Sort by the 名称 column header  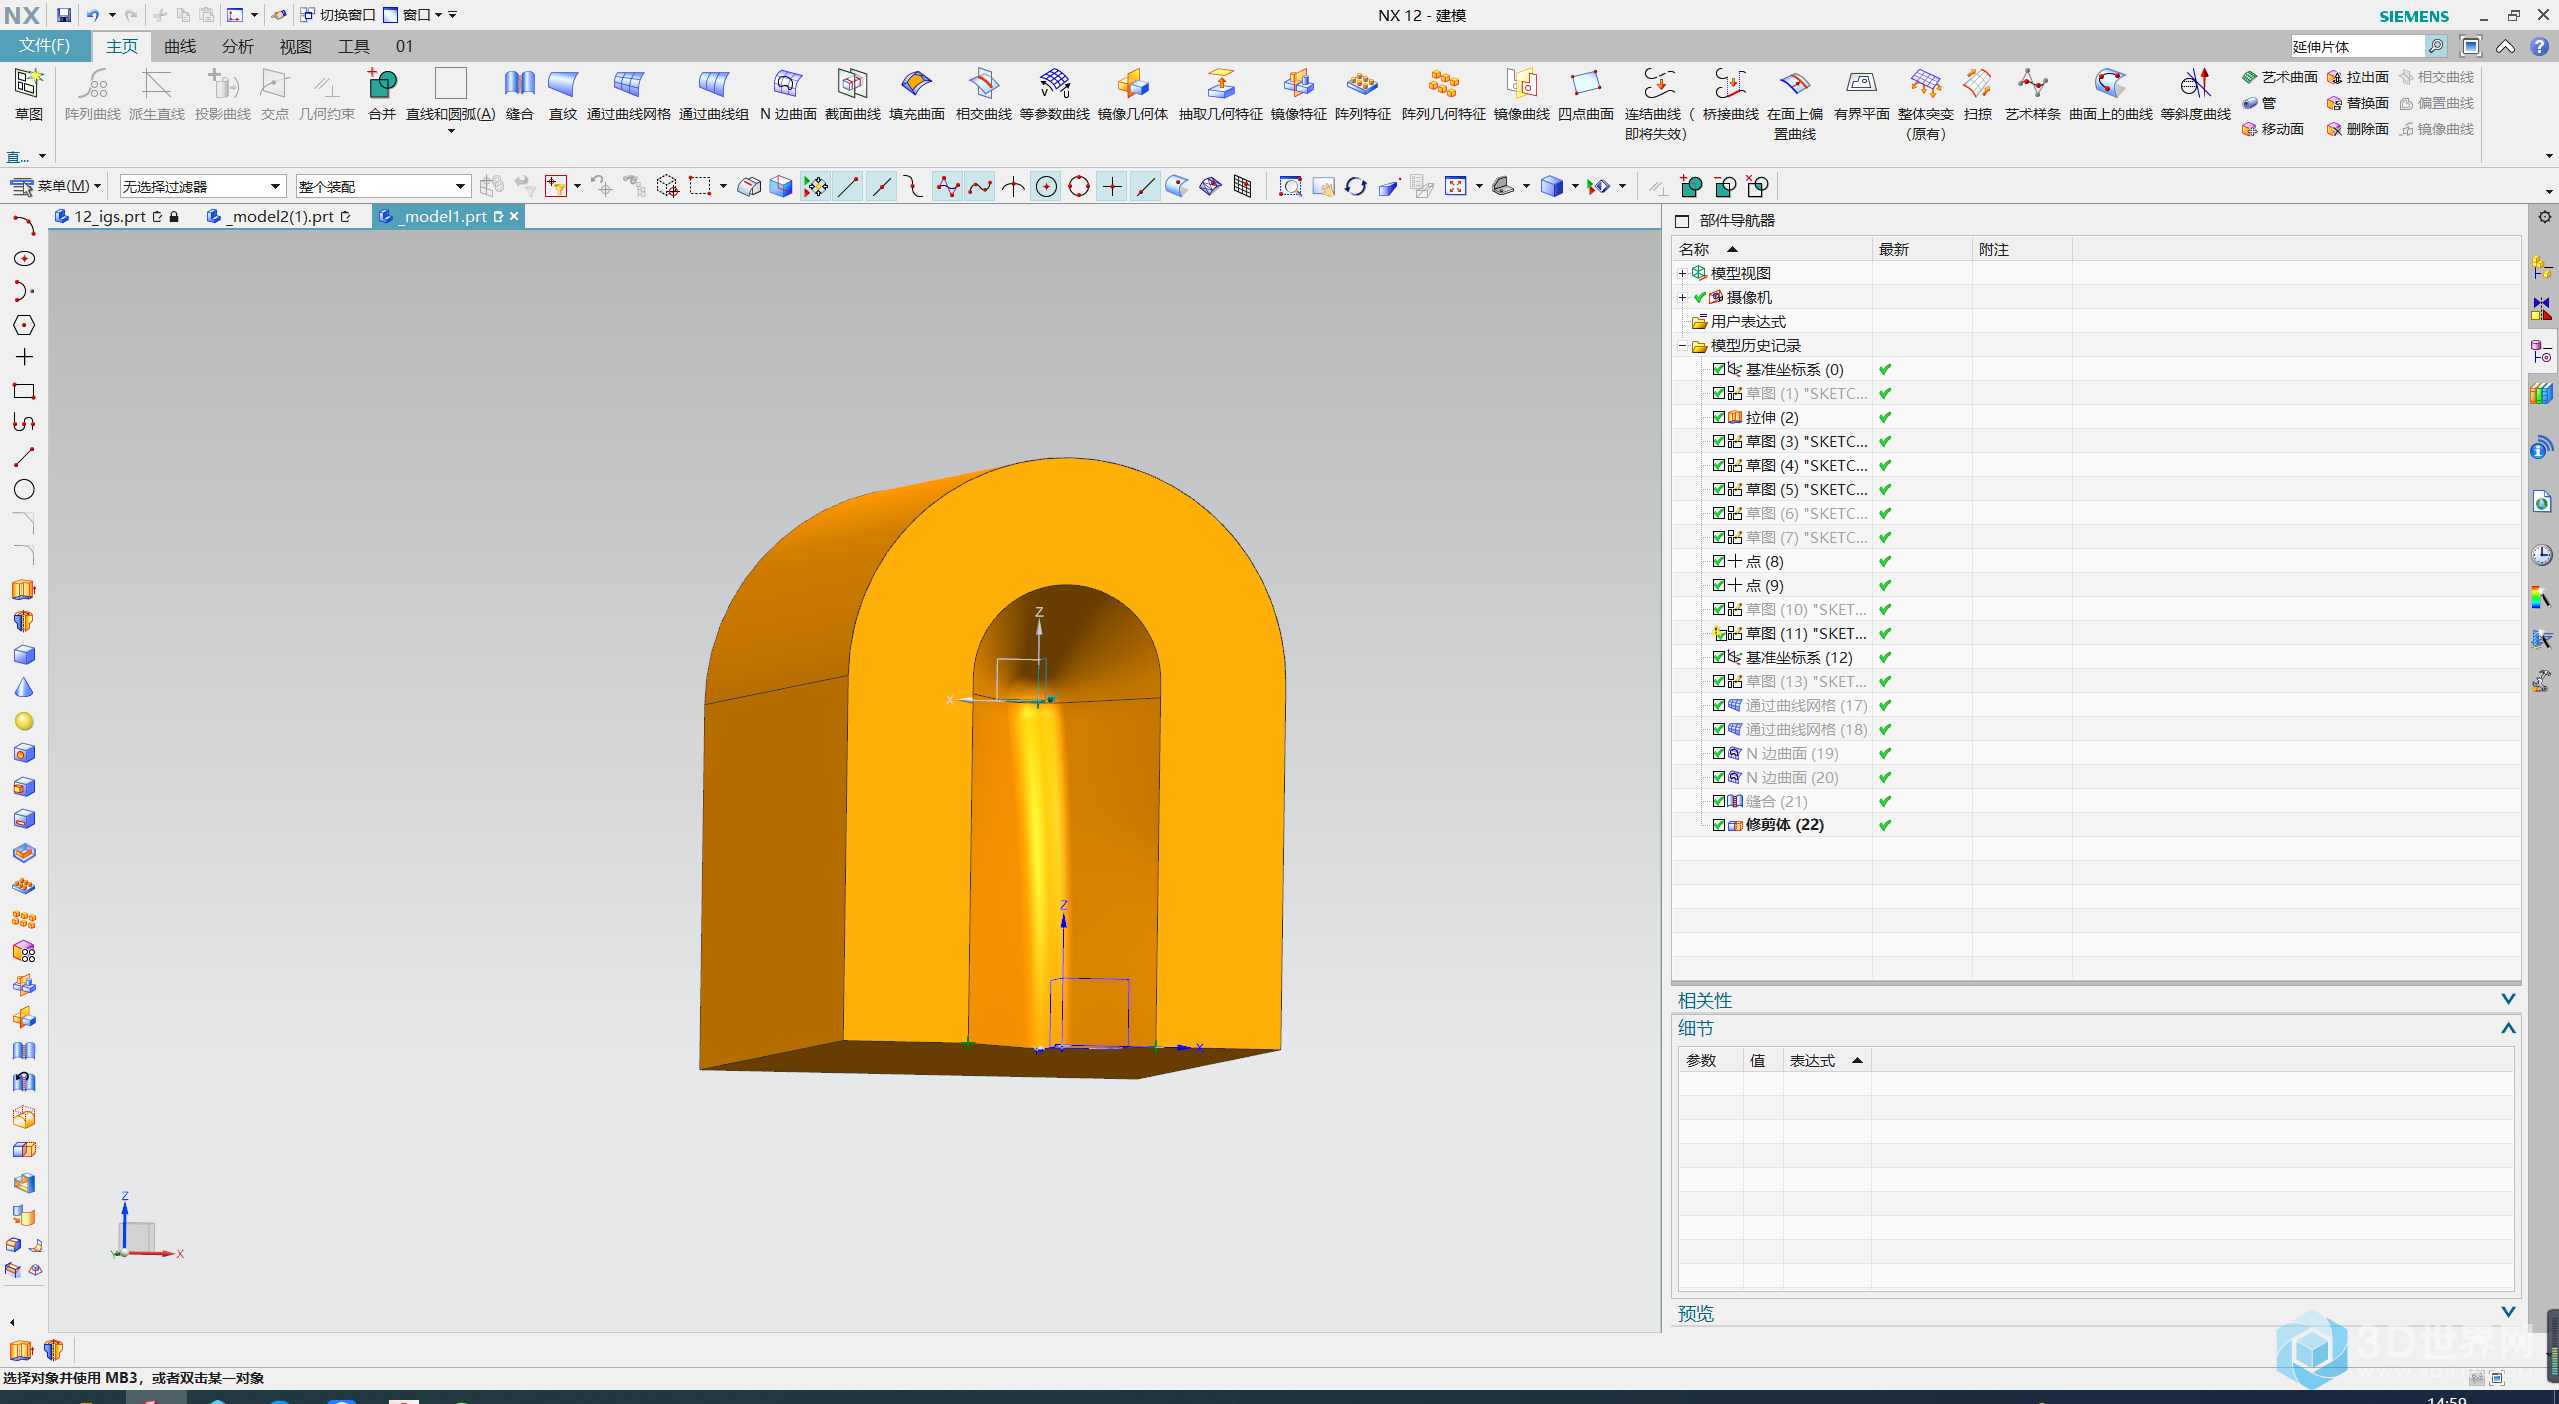[1771, 249]
